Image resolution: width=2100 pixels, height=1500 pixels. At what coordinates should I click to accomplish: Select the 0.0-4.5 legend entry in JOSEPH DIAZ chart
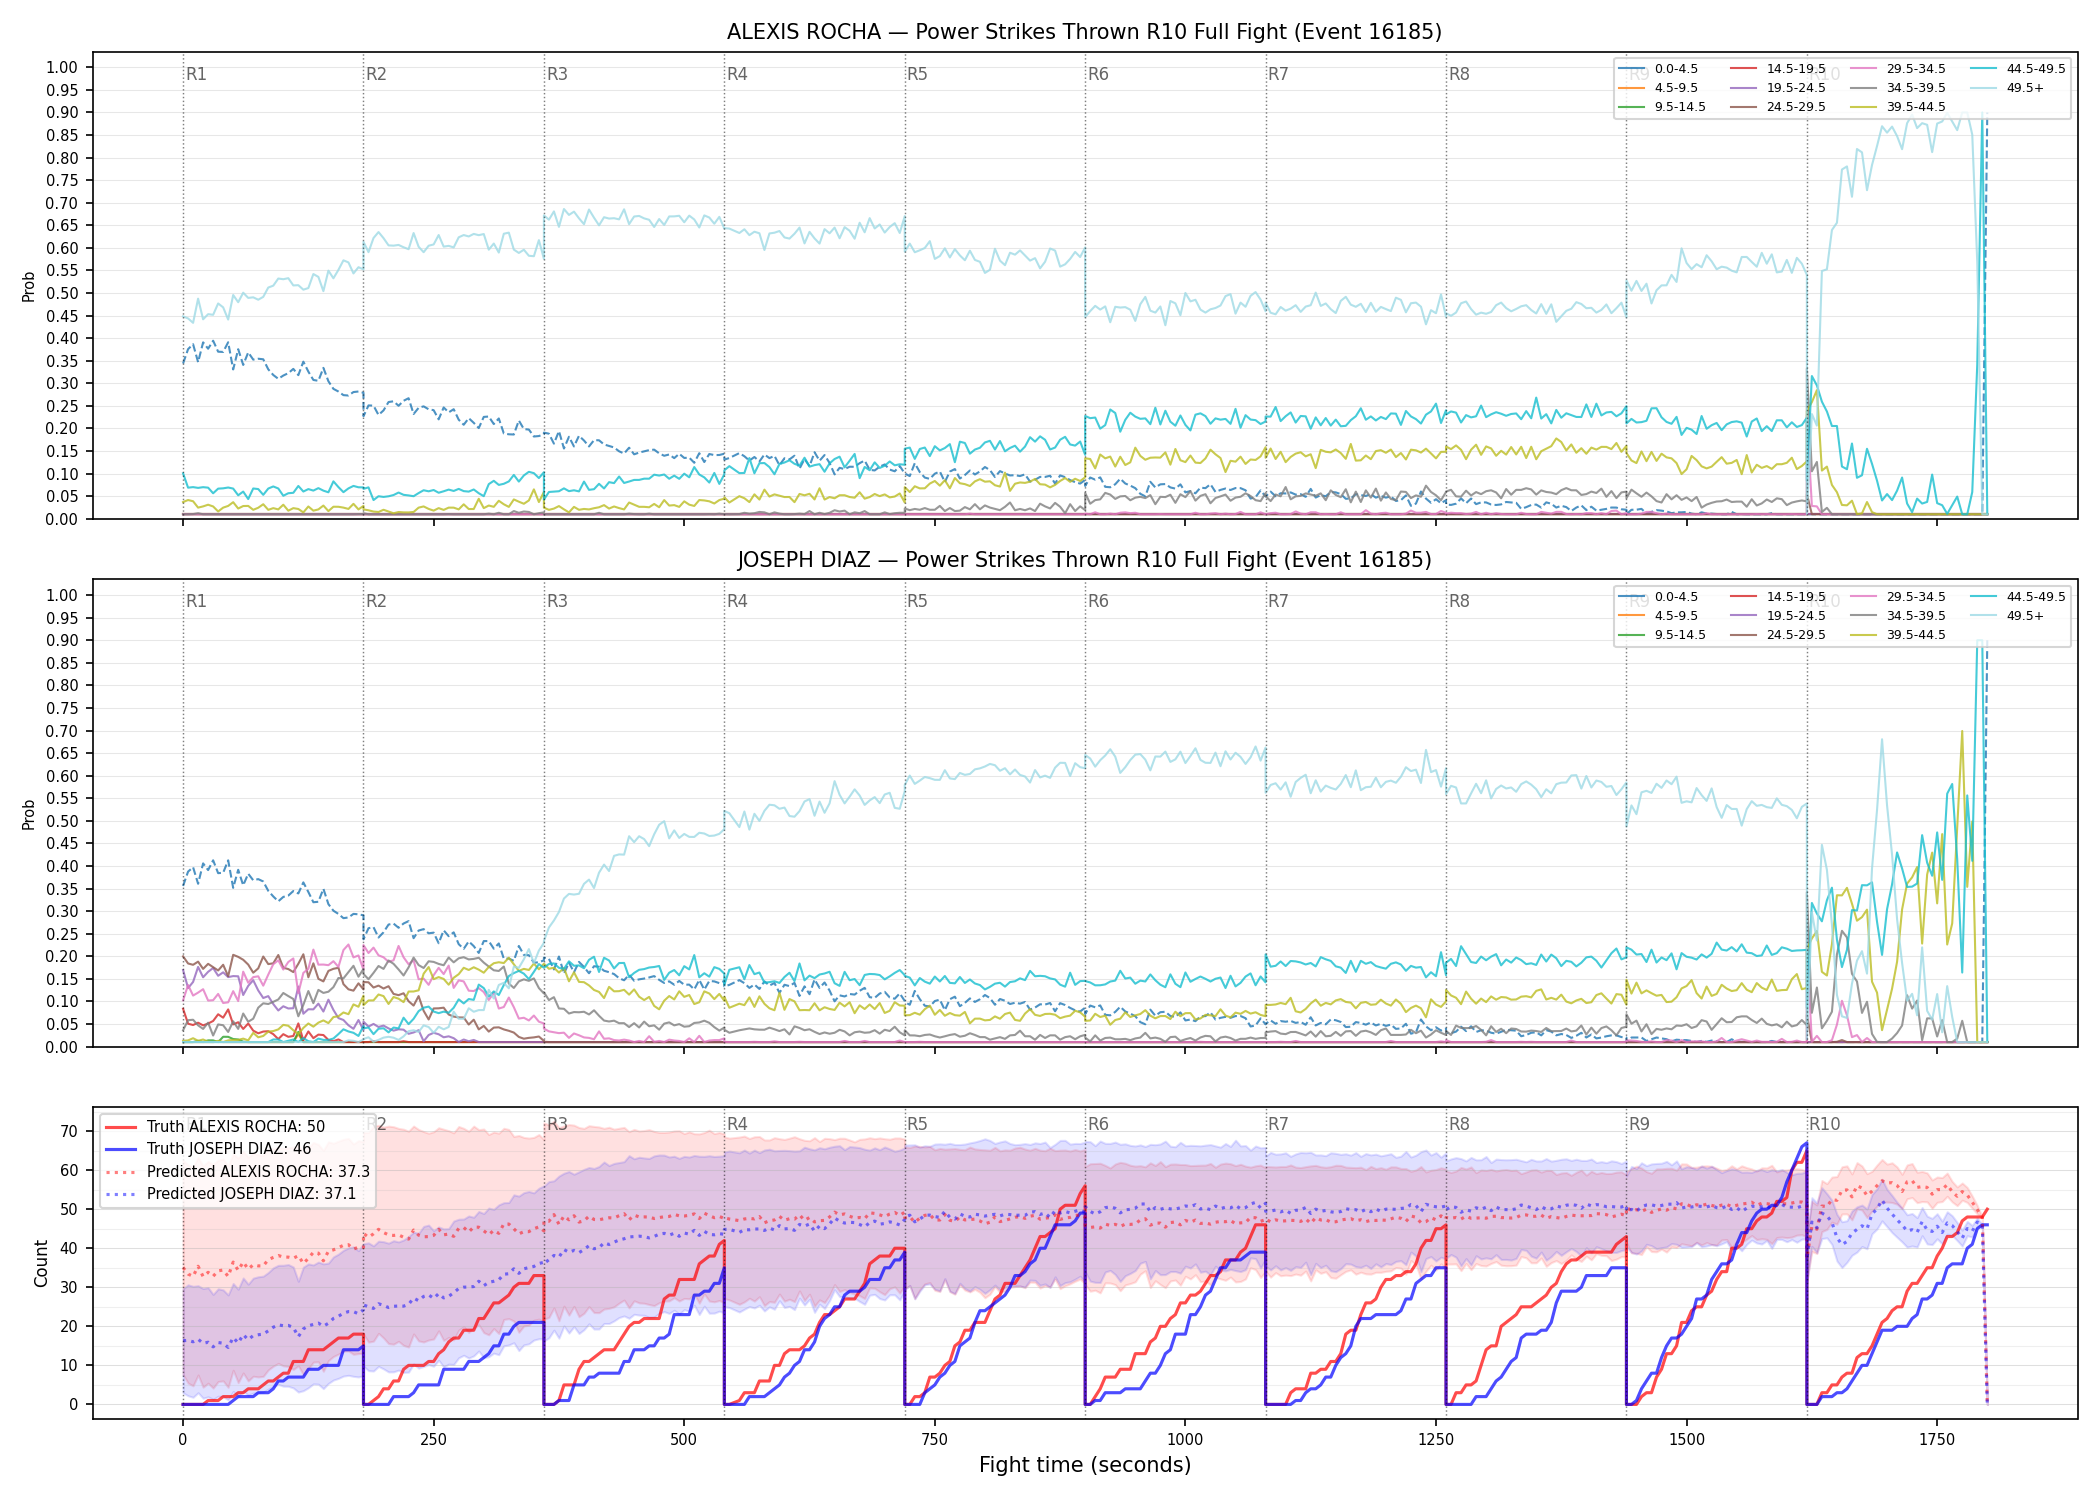pyautogui.click(x=1659, y=597)
